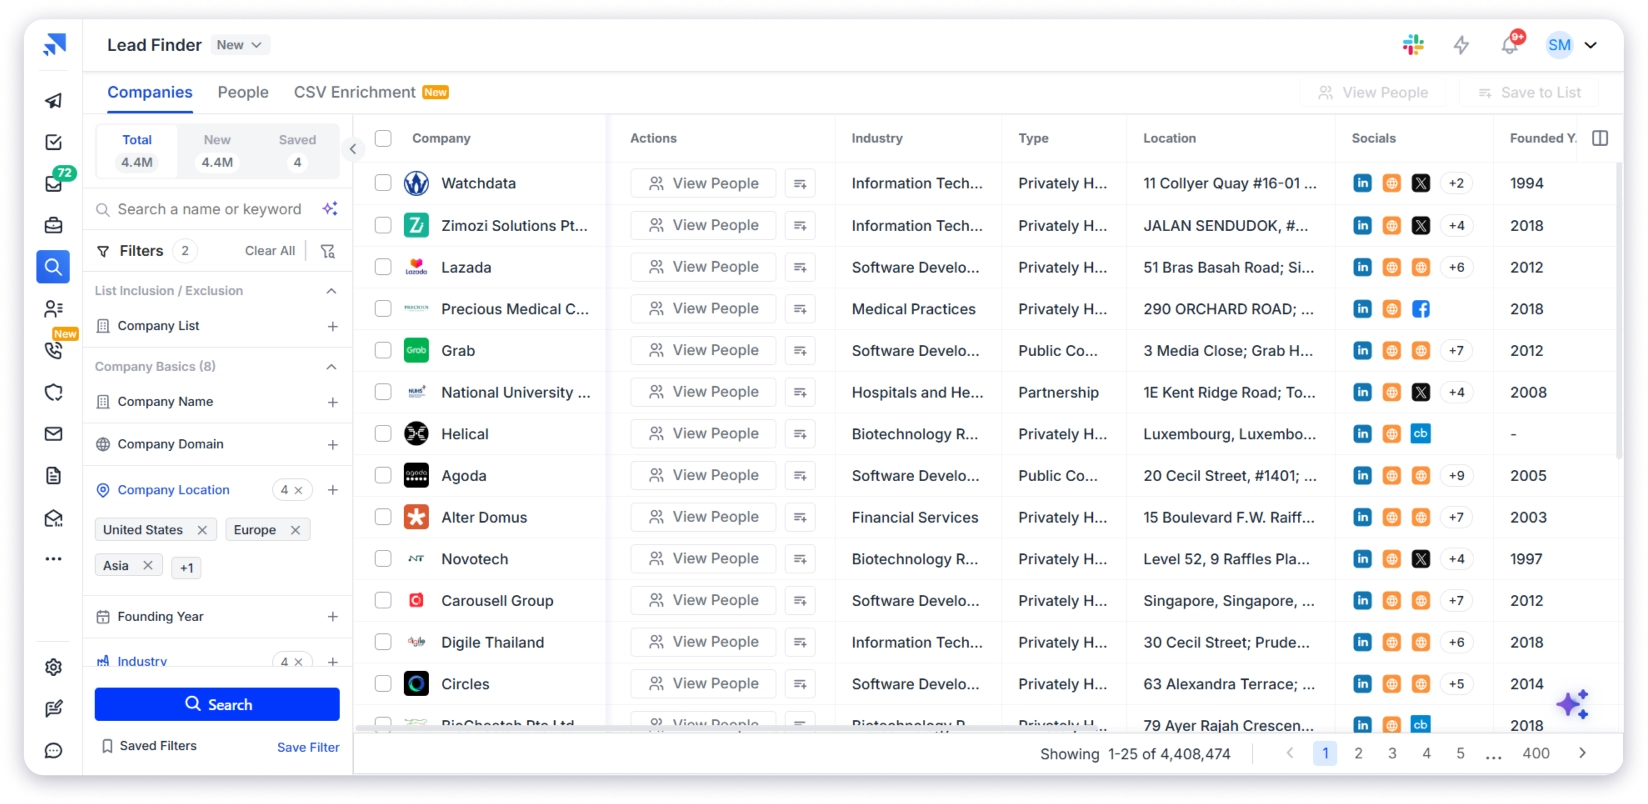Click Clear All filters
The width and height of the screenshot is (1648, 804).
point(270,251)
